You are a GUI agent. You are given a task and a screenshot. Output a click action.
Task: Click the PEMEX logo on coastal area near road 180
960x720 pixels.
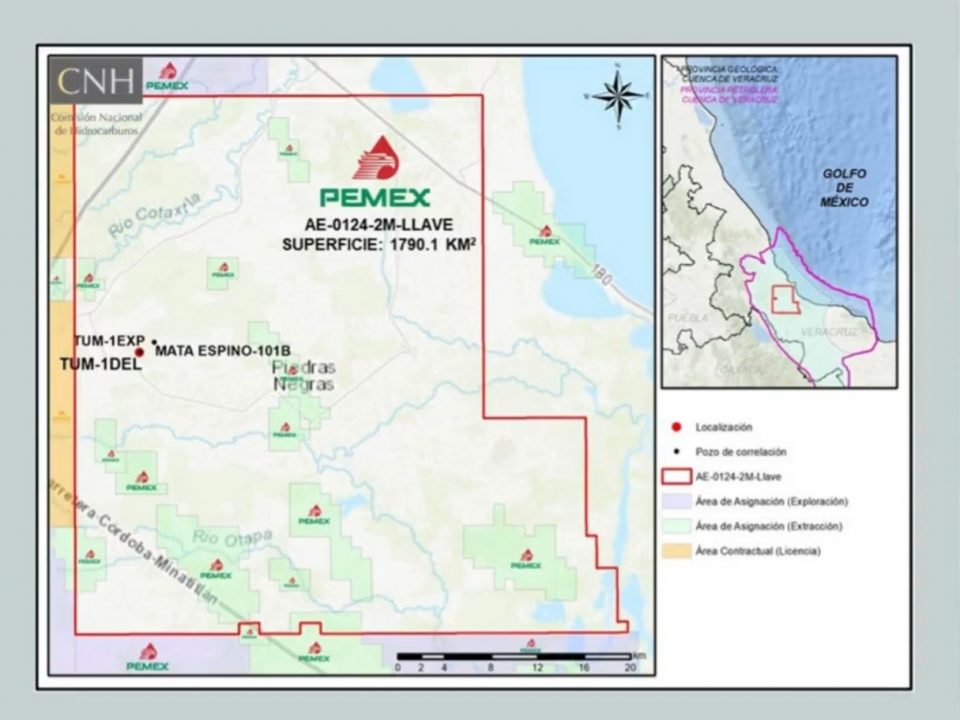544,235
